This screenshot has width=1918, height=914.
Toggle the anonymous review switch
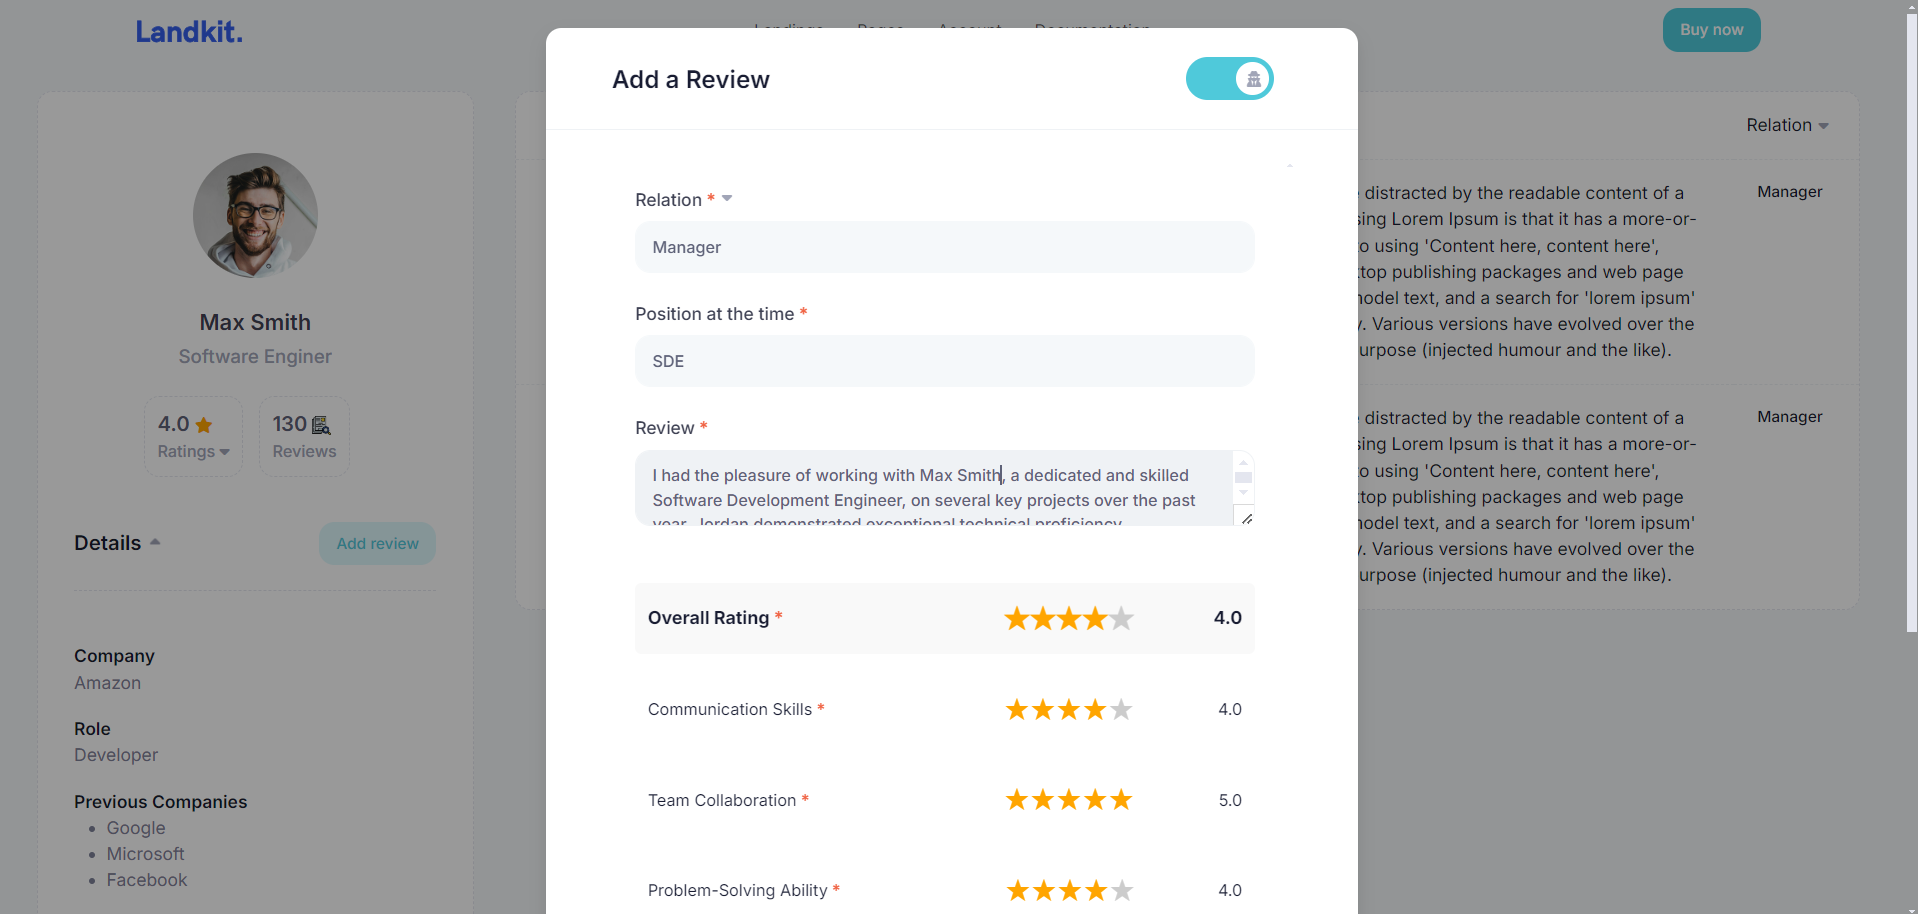(1229, 79)
